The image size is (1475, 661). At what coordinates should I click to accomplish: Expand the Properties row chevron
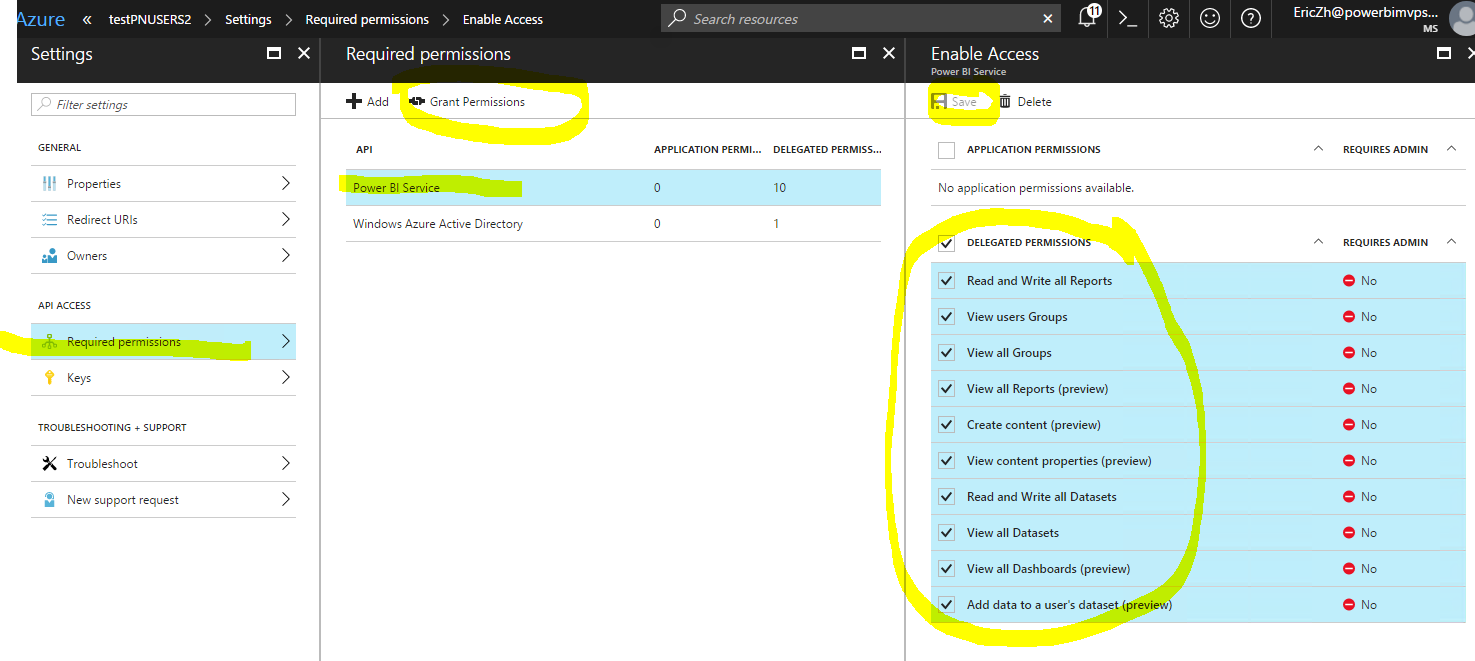click(286, 183)
